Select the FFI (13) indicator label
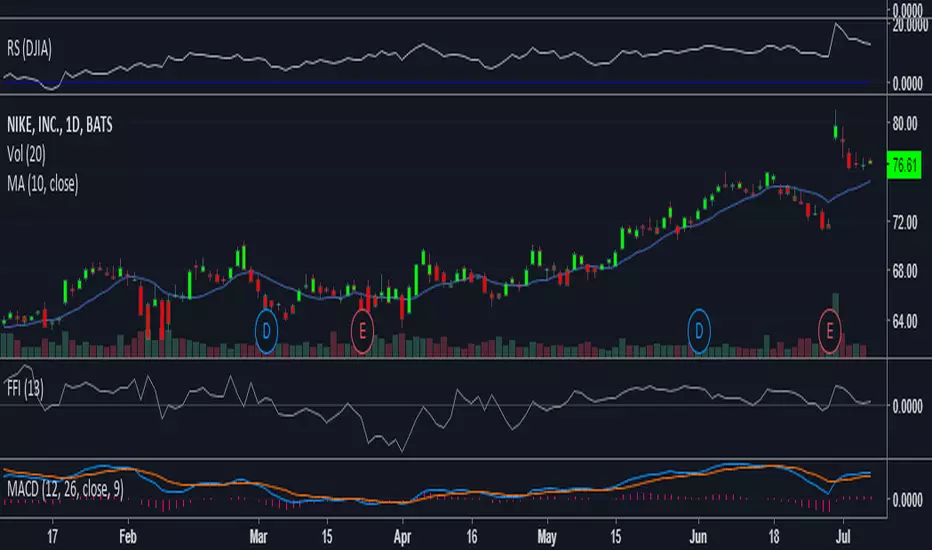Viewport: 932px width, 550px height. (25, 389)
